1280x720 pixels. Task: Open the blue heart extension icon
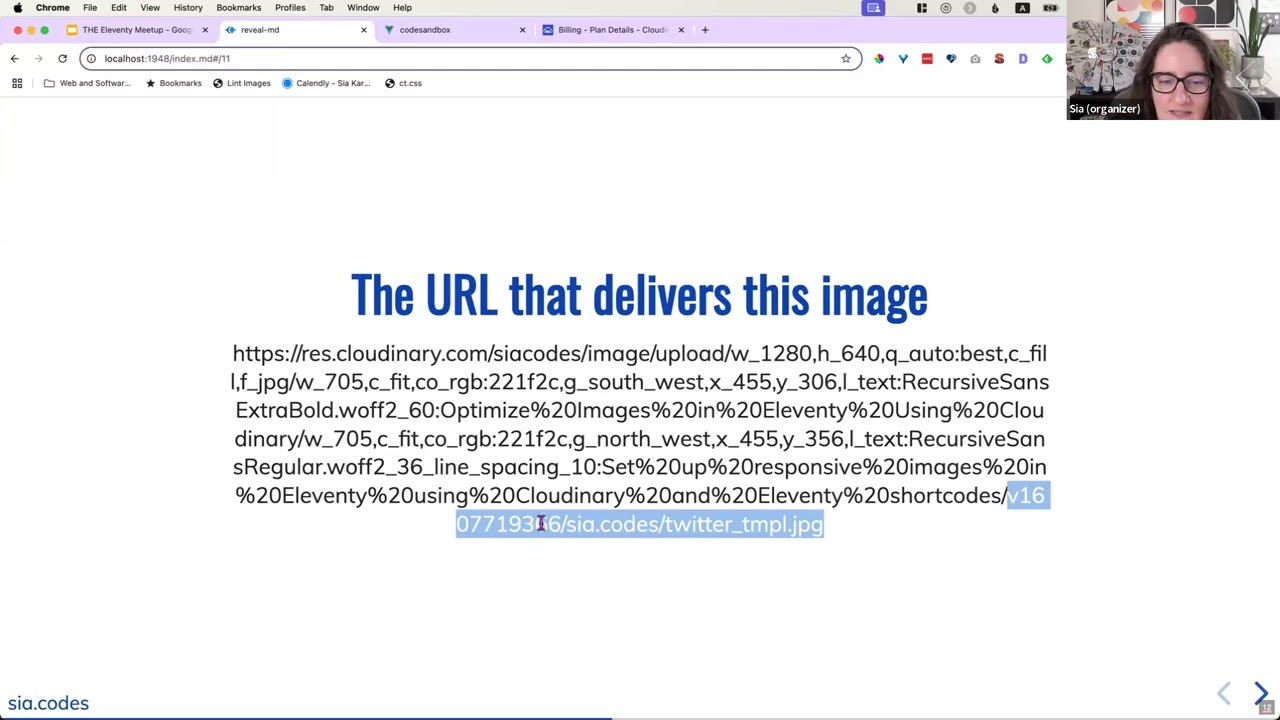[951, 59]
